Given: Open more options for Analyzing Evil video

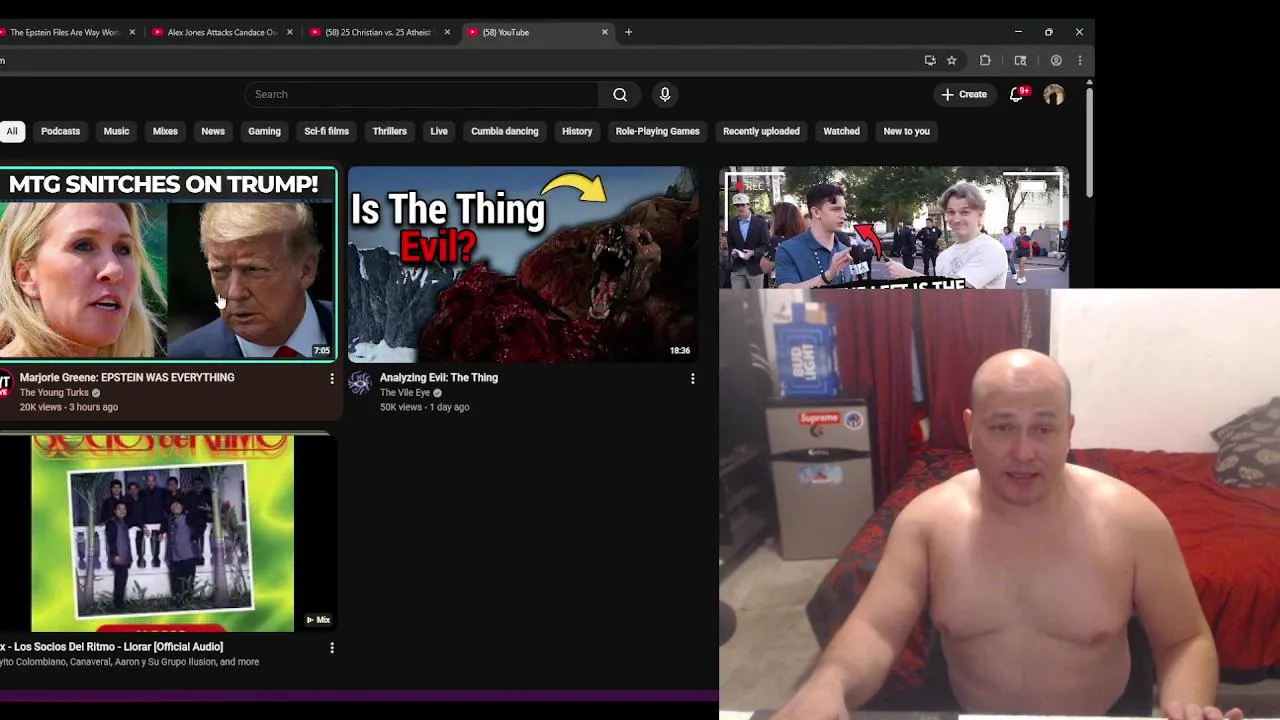Looking at the screenshot, I should pyautogui.click(x=692, y=378).
